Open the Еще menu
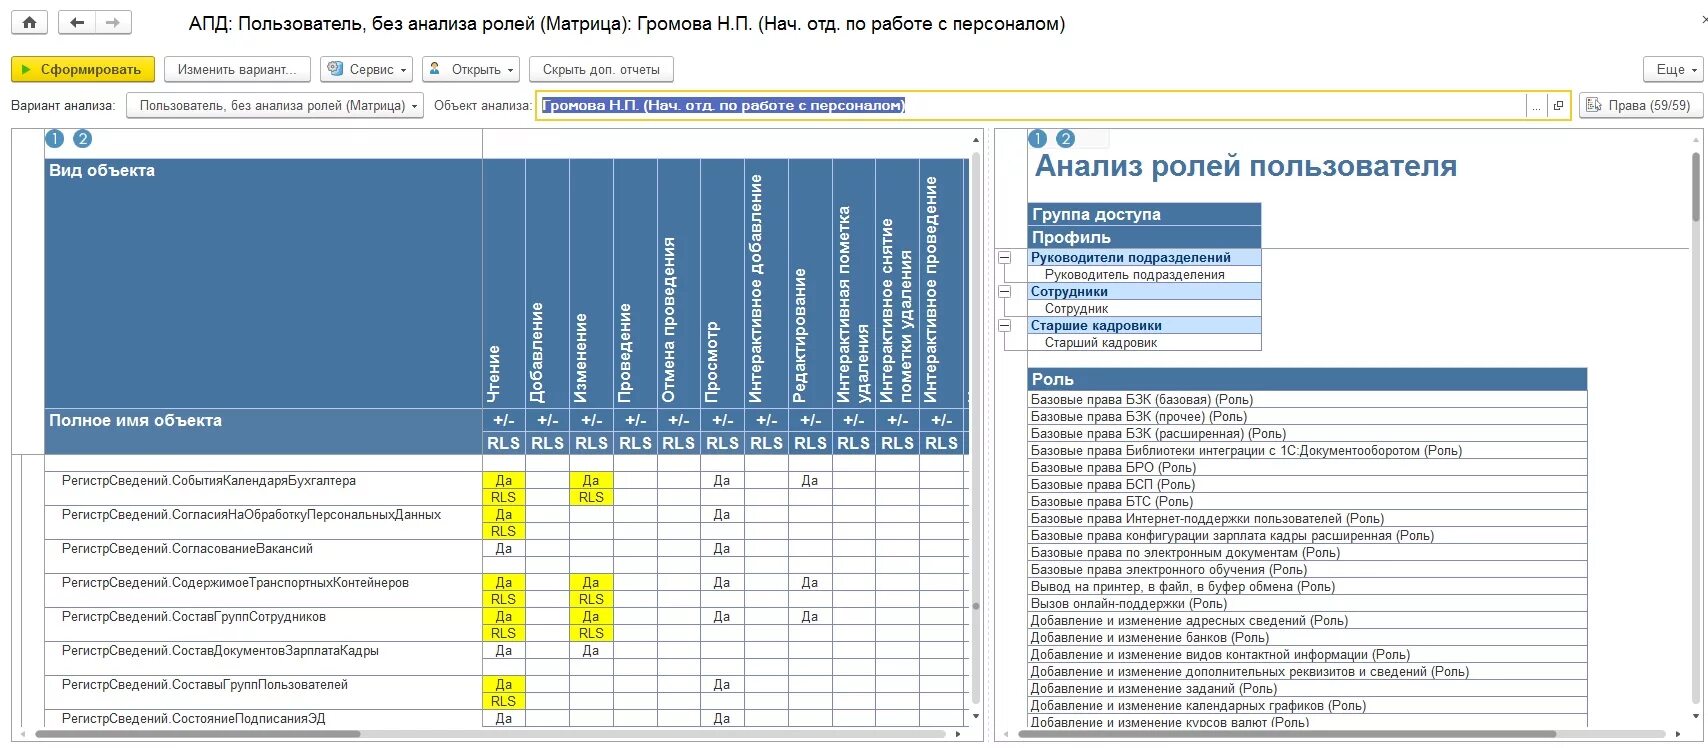The width and height of the screenshot is (1708, 748). [1673, 69]
